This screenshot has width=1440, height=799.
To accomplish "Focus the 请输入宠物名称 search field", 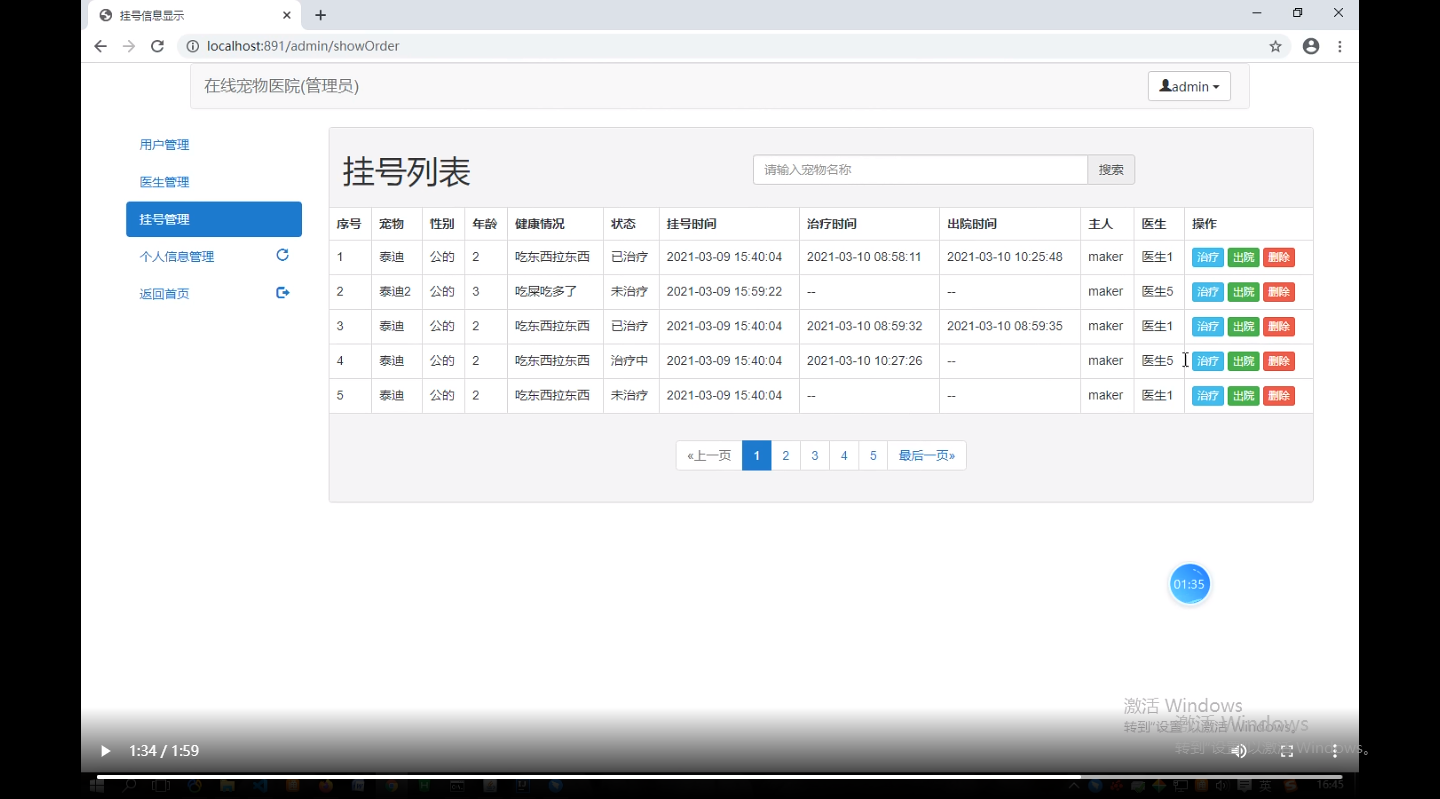I will (x=920, y=170).
